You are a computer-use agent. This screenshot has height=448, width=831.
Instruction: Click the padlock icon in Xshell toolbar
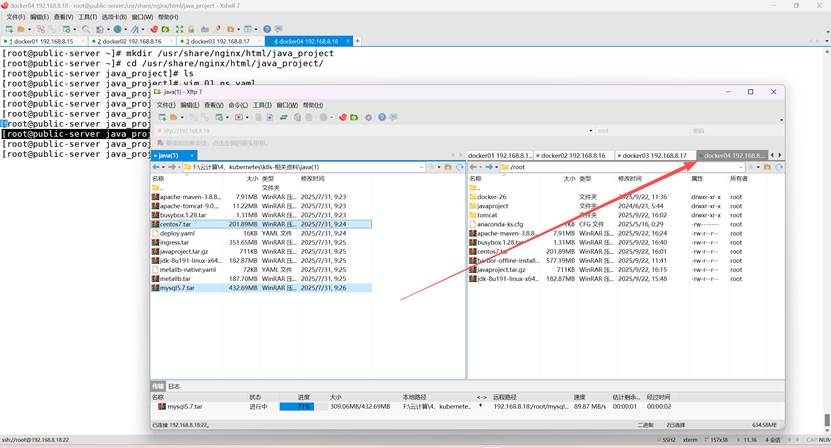click(191, 29)
